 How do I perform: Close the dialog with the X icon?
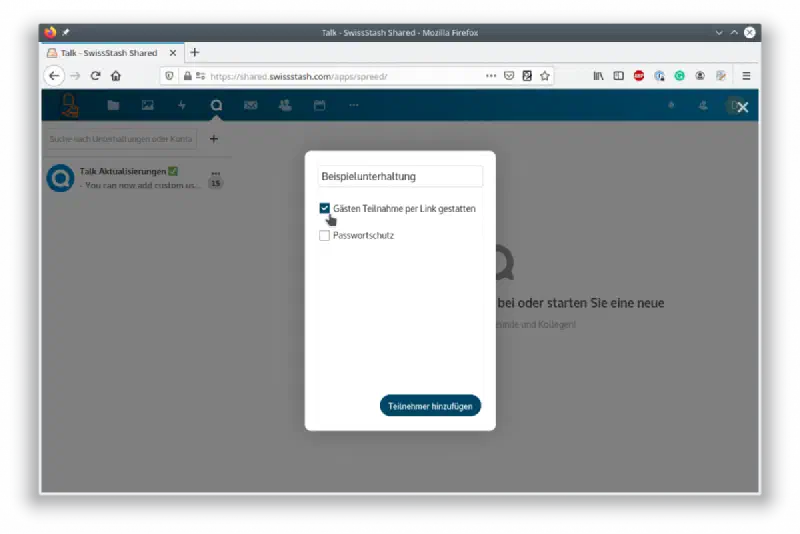point(743,107)
